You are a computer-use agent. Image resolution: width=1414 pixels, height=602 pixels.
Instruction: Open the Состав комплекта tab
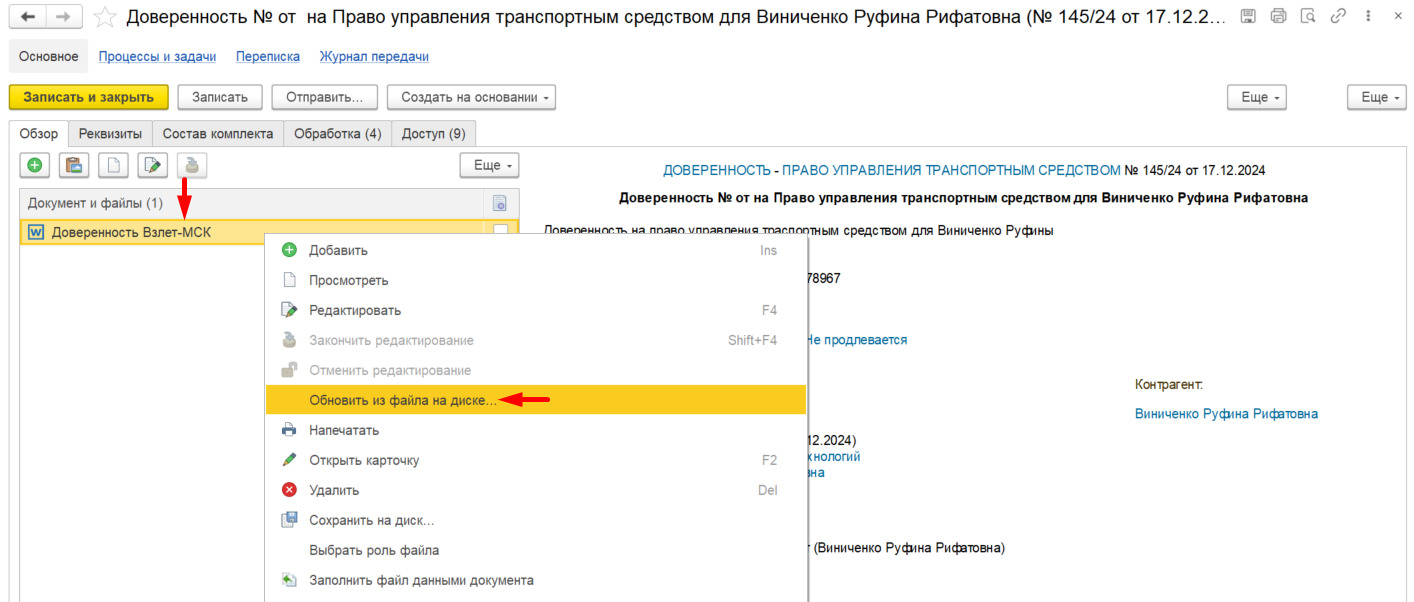pyautogui.click(x=218, y=133)
